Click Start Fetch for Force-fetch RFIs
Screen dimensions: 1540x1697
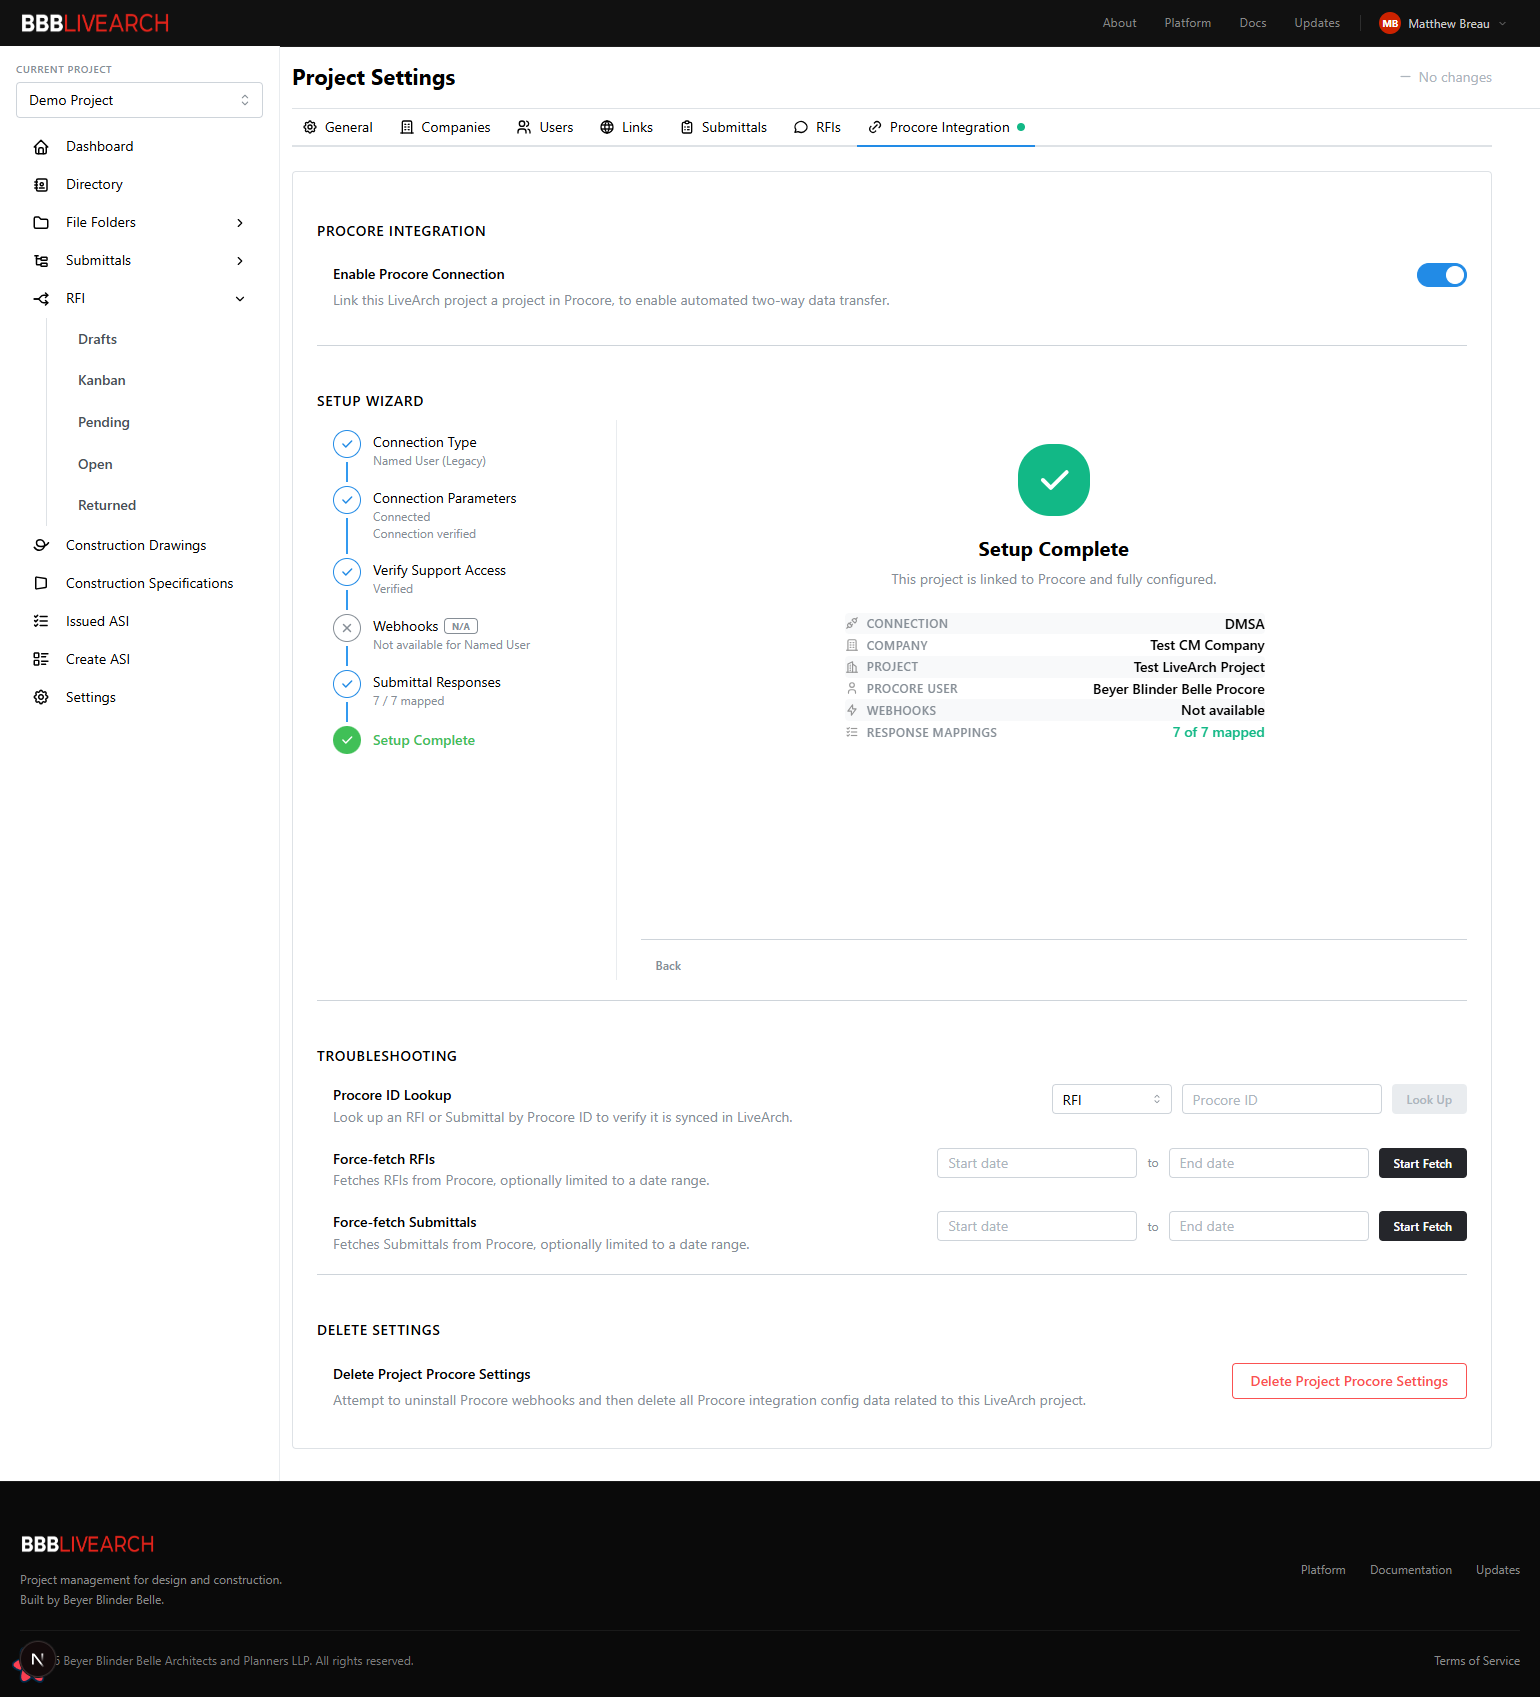click(x=1422, y=1163)
